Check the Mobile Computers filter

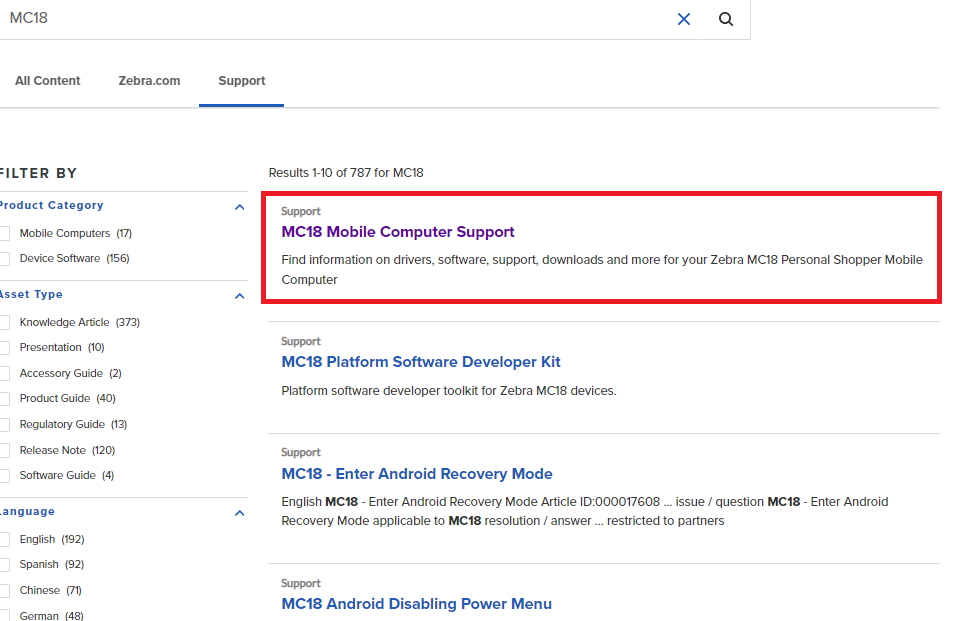5,234
